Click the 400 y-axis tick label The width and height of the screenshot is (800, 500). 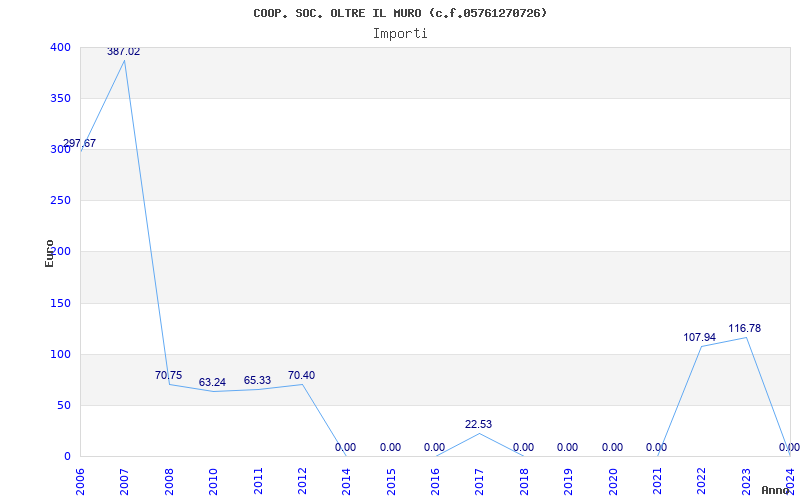[x=60, y=47]
